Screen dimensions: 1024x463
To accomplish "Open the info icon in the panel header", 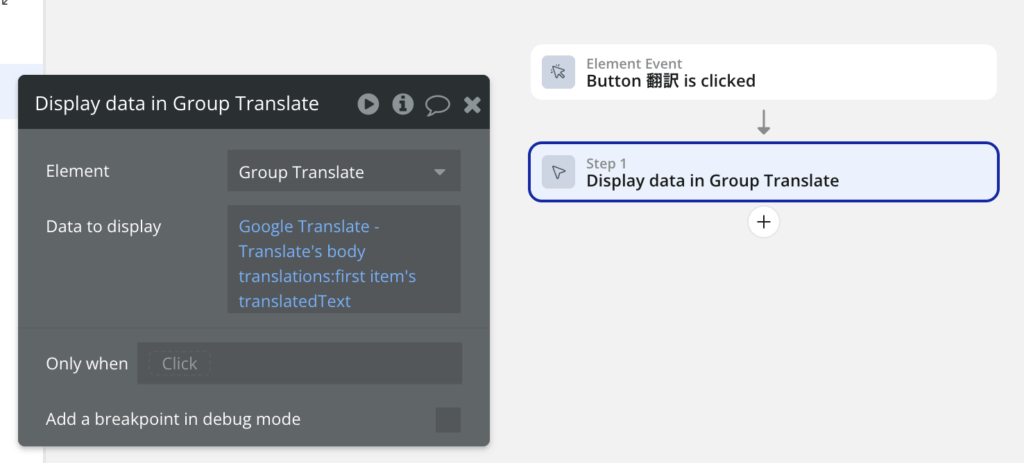I will click(x=403, y=104).
